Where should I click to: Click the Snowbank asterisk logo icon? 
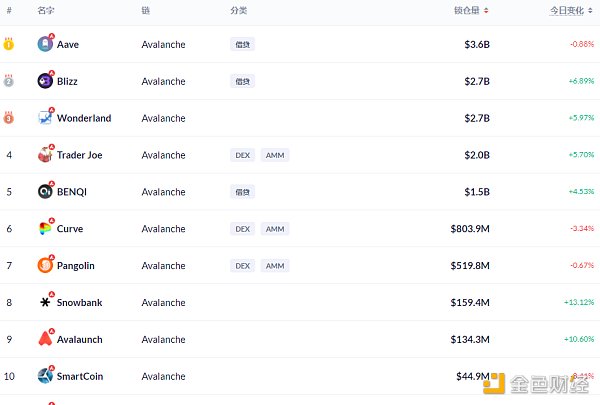45,302
